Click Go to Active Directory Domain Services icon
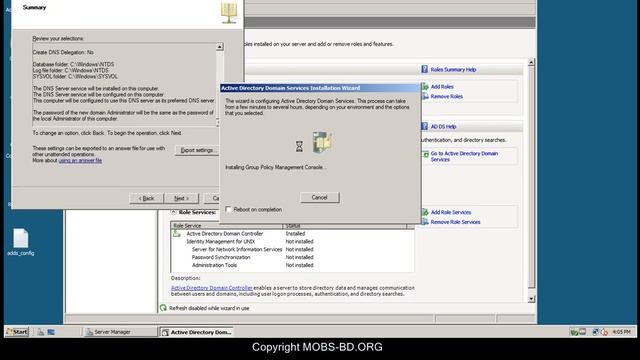This screenshot has height=360, width=640. click(425, 154)
